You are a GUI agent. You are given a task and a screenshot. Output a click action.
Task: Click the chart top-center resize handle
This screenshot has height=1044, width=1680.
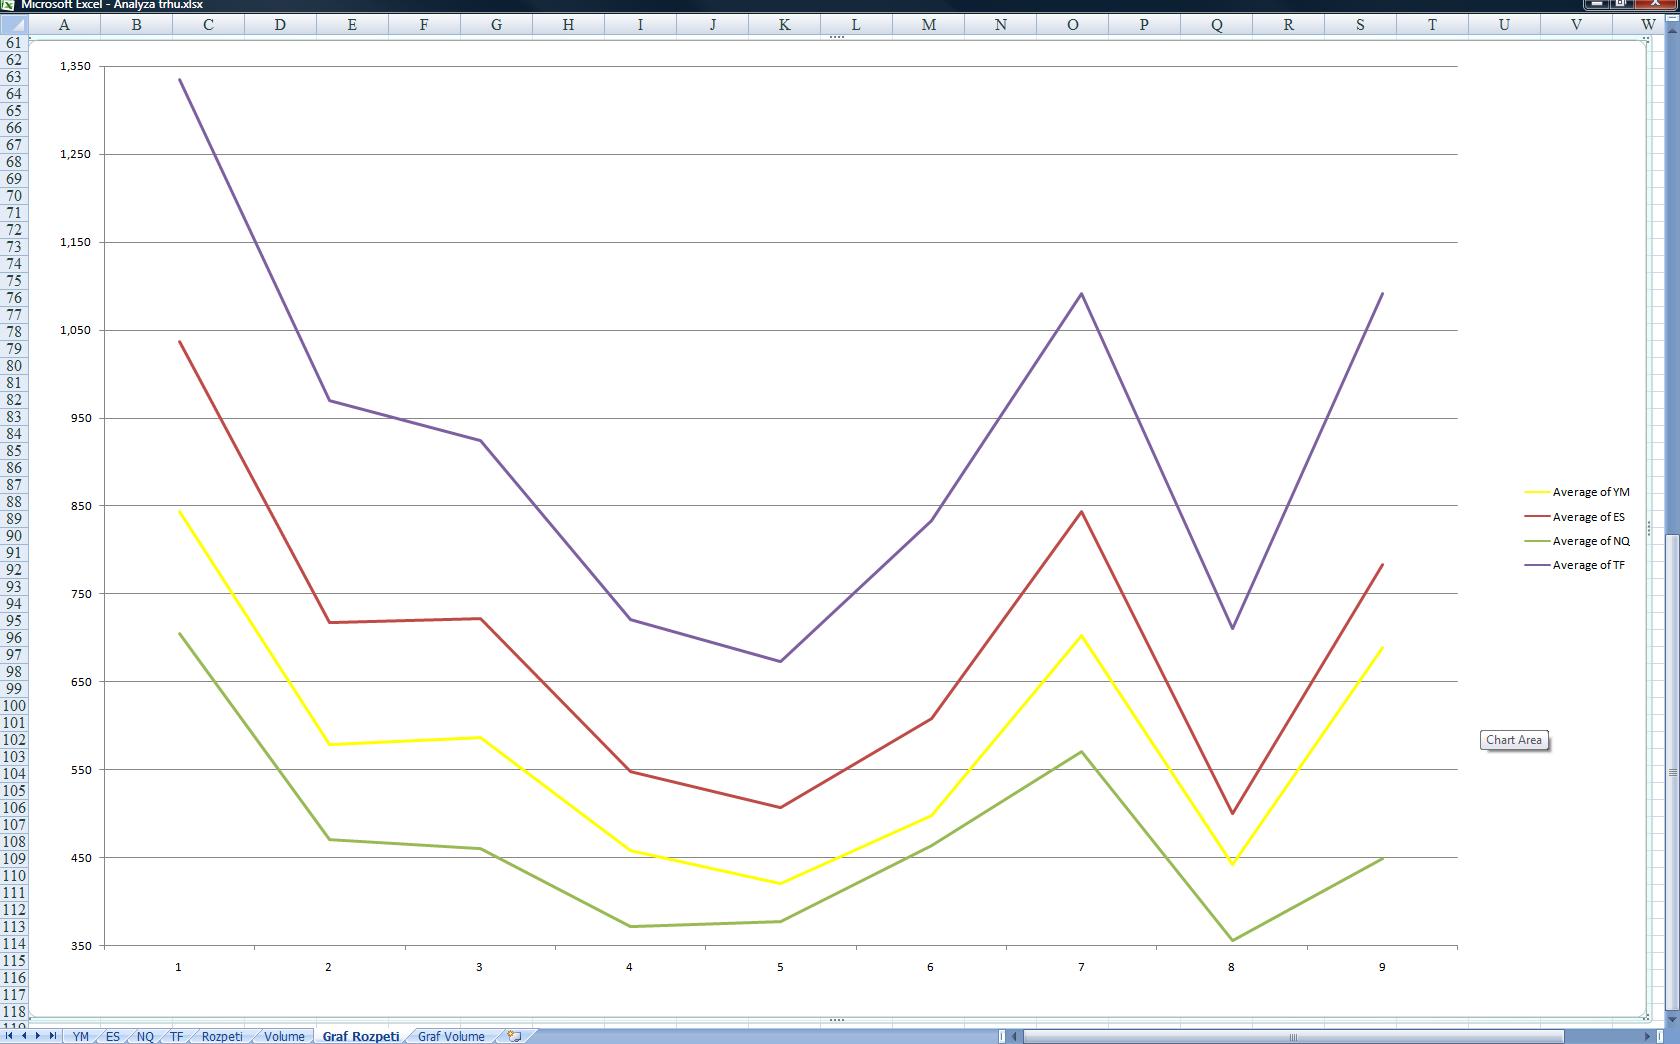[837, 37]
